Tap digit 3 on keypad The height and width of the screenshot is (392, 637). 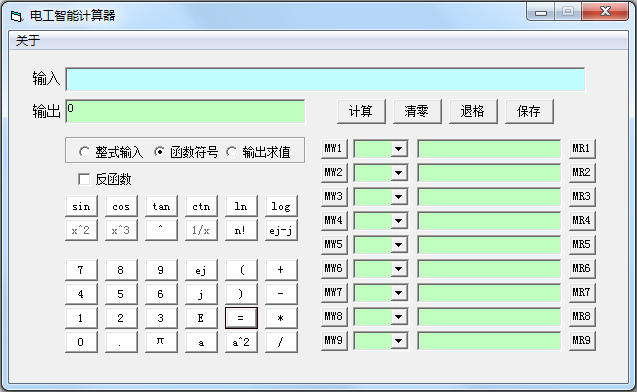coord(161,318)
